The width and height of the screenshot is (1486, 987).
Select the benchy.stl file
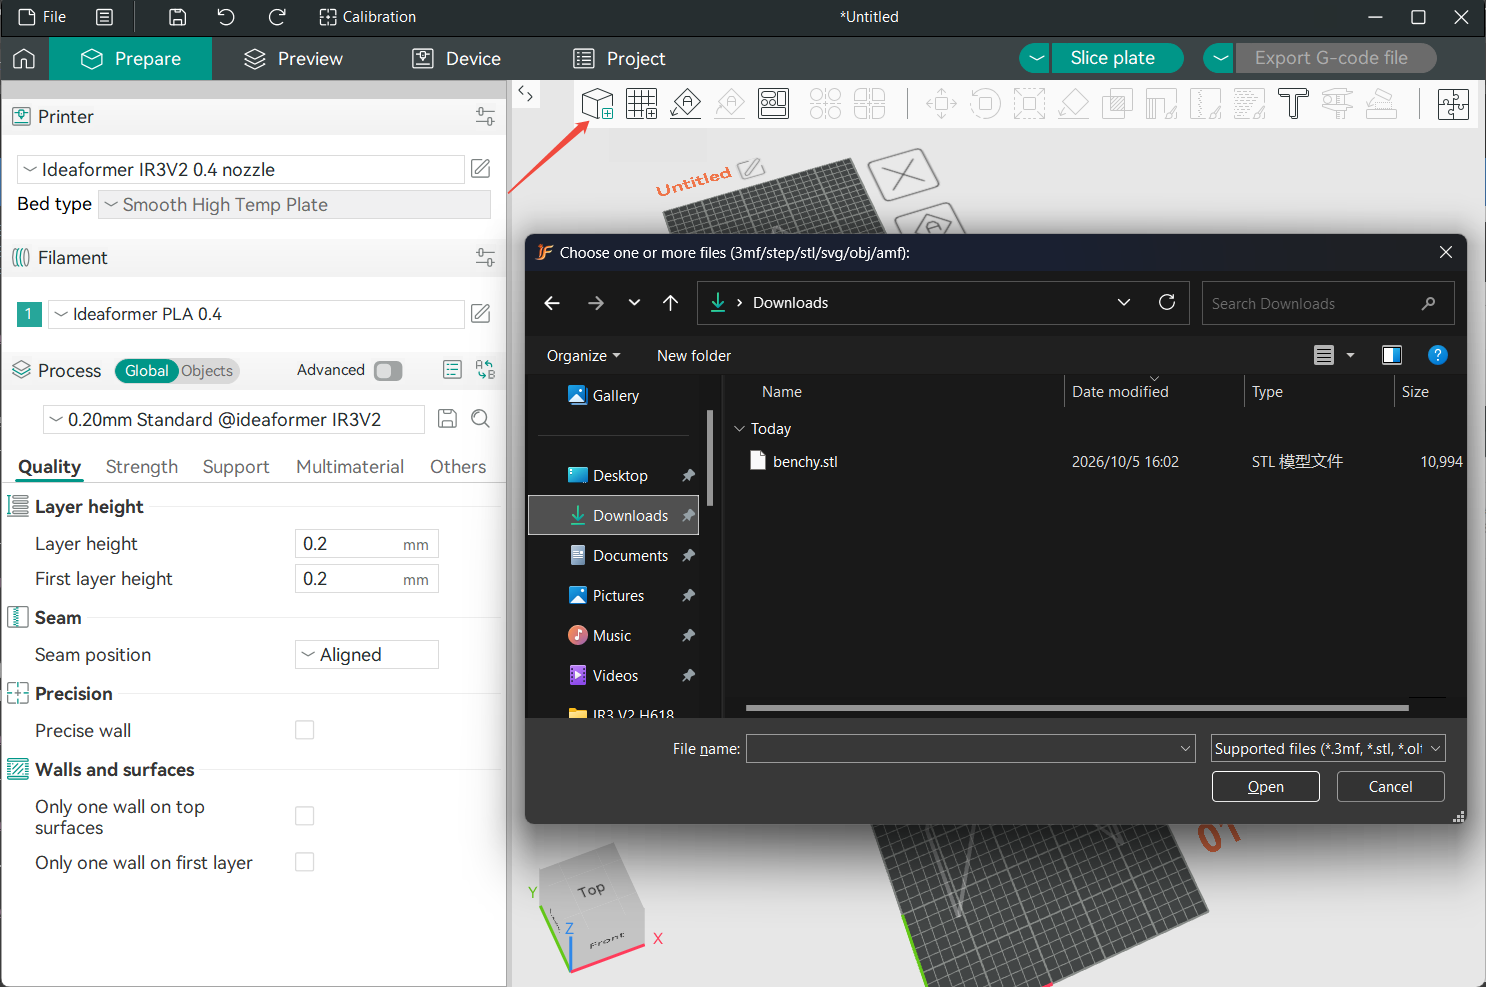805,462
